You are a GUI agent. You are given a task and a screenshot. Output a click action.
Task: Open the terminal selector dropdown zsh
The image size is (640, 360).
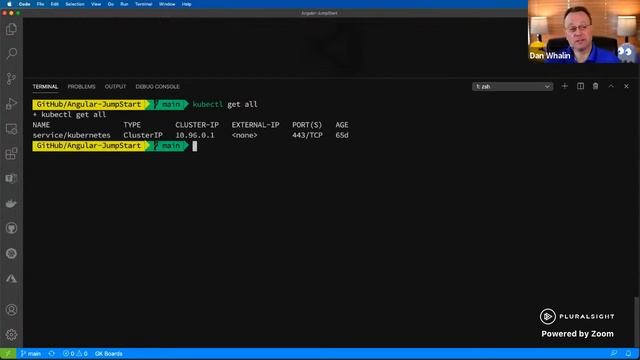pos(513,87)
